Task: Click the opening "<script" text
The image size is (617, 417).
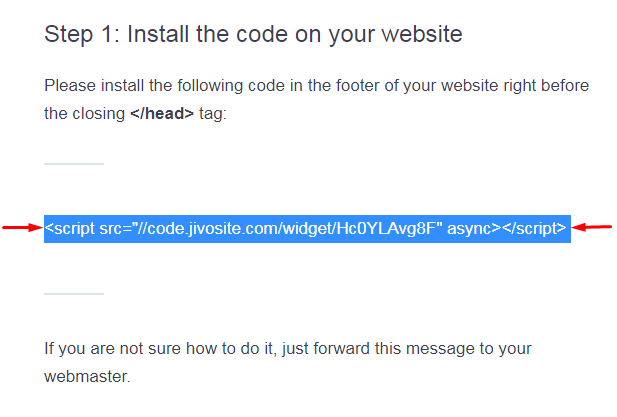Action: coord(69,228)
